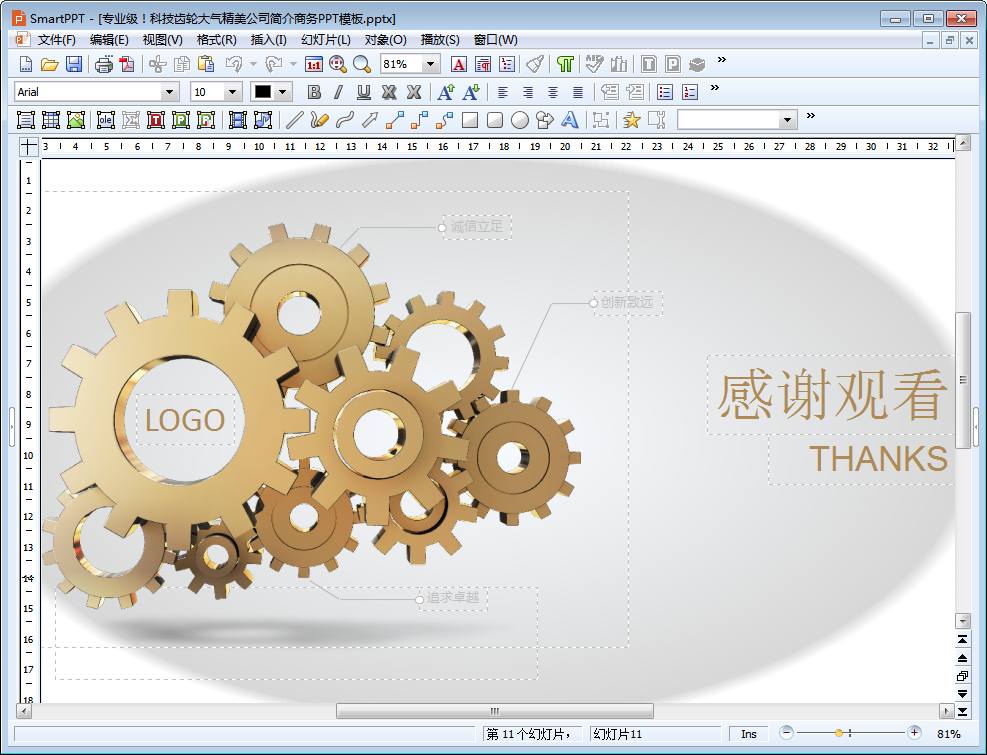The image size is (987, 755).
Task: Toggle Bold formatting
Action: pos(313,92)
